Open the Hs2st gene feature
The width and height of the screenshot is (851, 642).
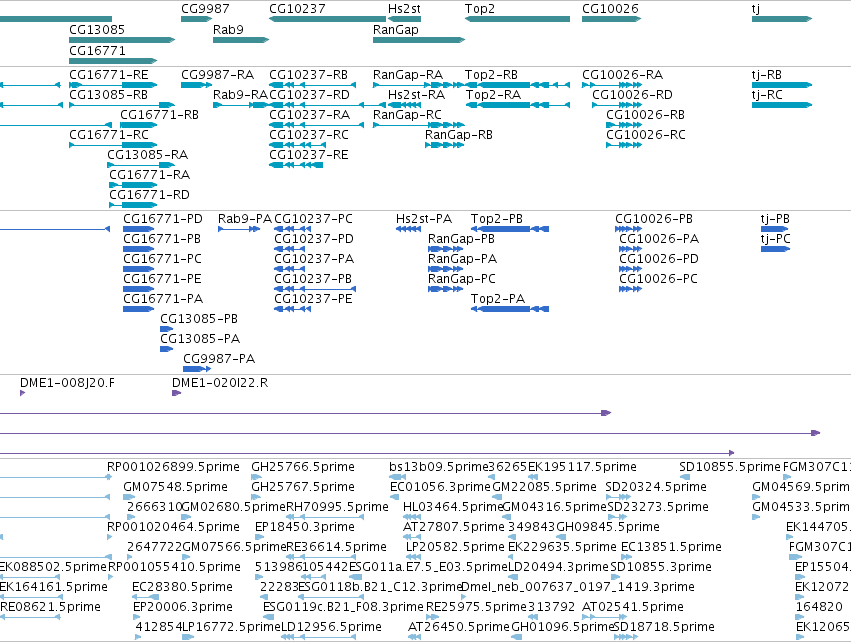click(x=404, y=19)
